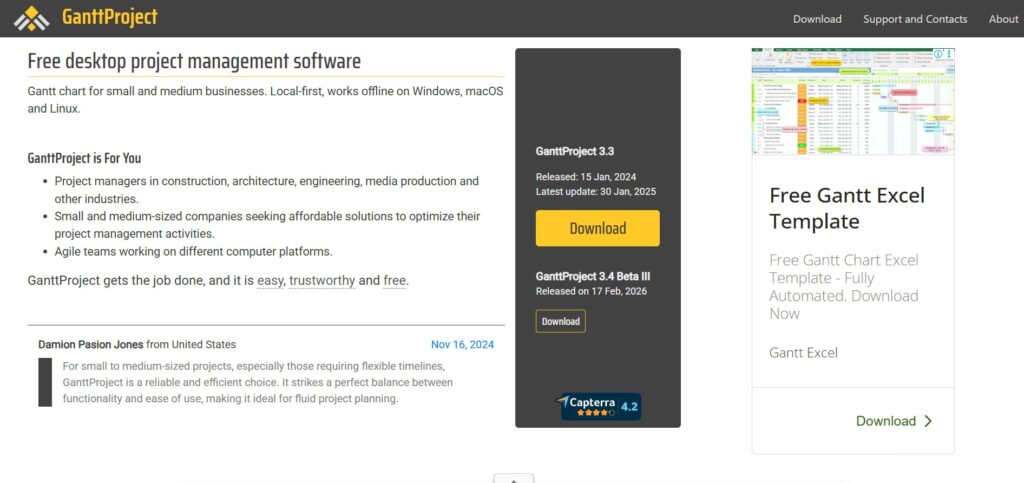1024x483 pixels.
Task: Click the ad description about Fully Automated template
Action: pos(843,286)
